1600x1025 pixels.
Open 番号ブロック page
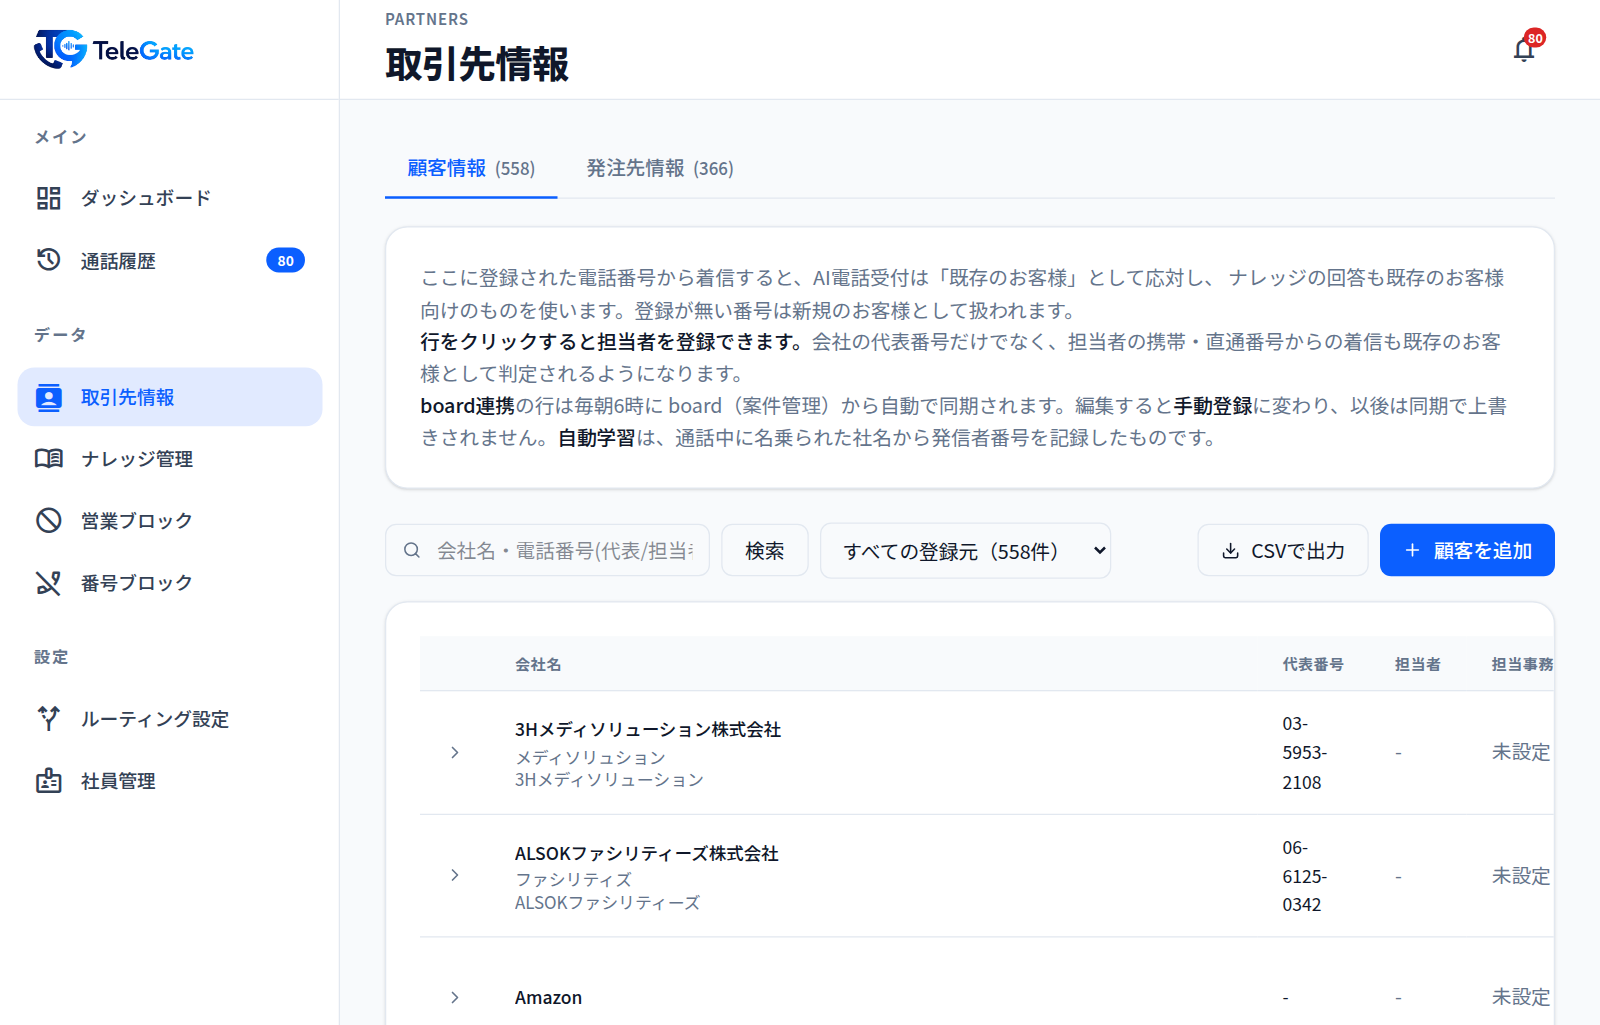(x=170, y=583)
